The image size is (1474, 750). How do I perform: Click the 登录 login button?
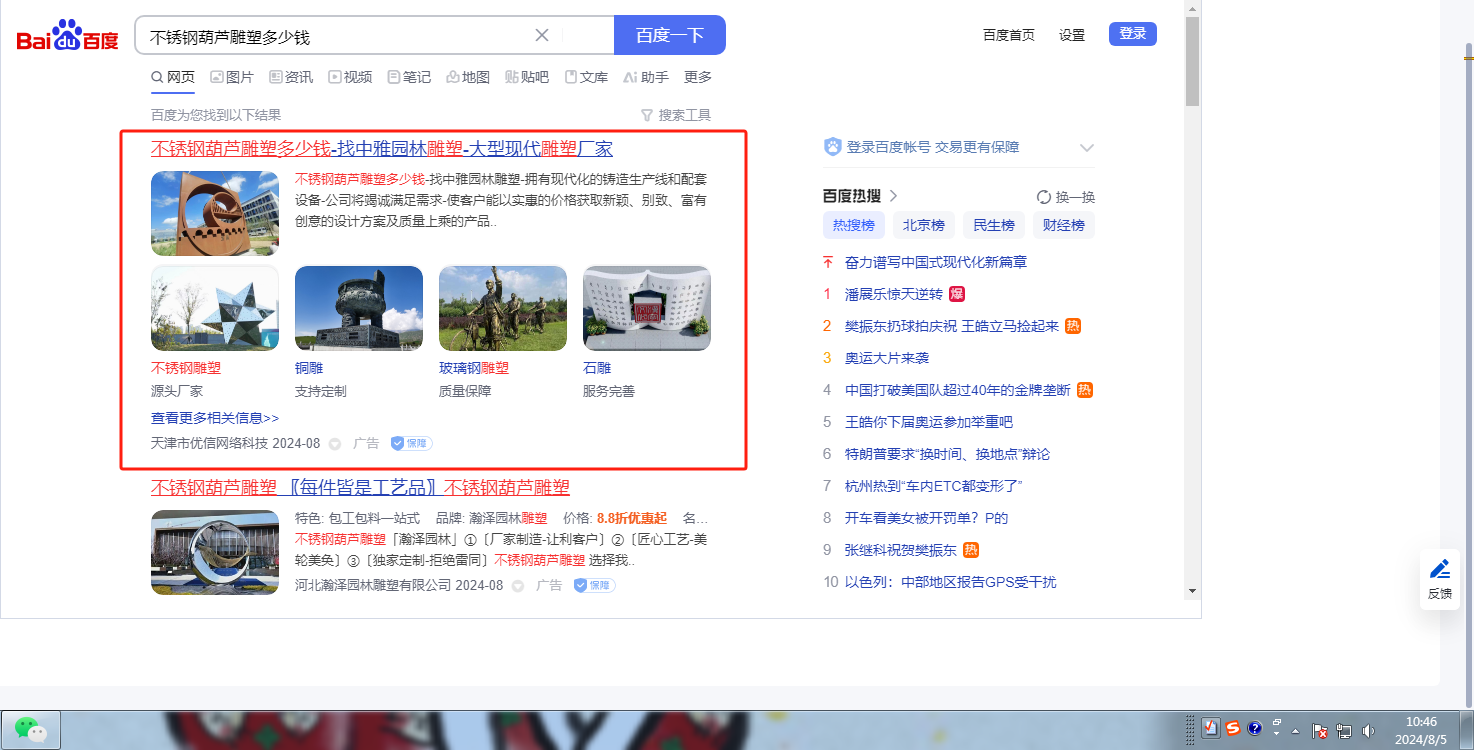[1133, 34]
